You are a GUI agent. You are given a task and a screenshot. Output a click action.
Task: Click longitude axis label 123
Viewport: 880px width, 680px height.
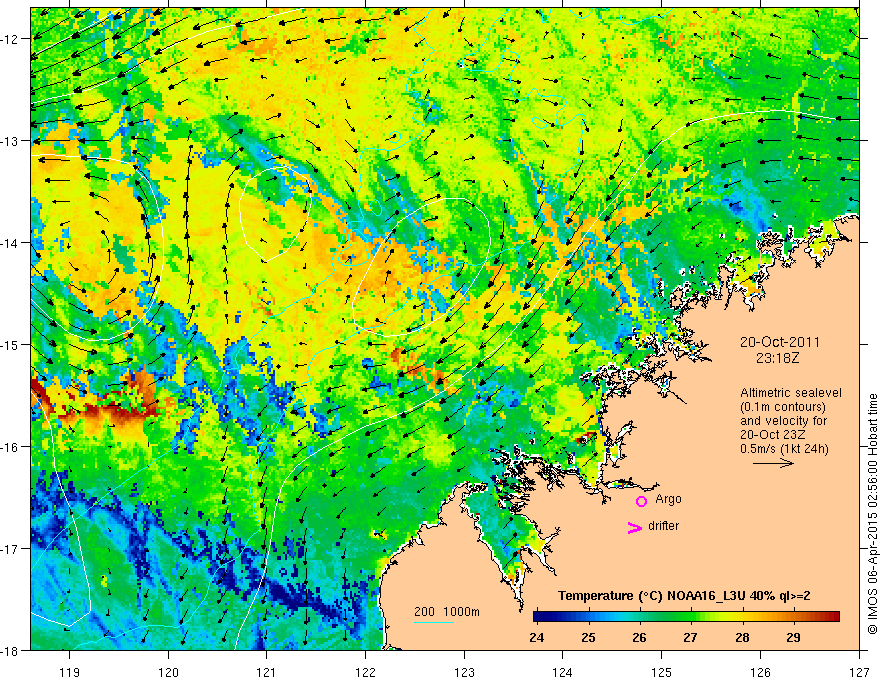(464, 672)
